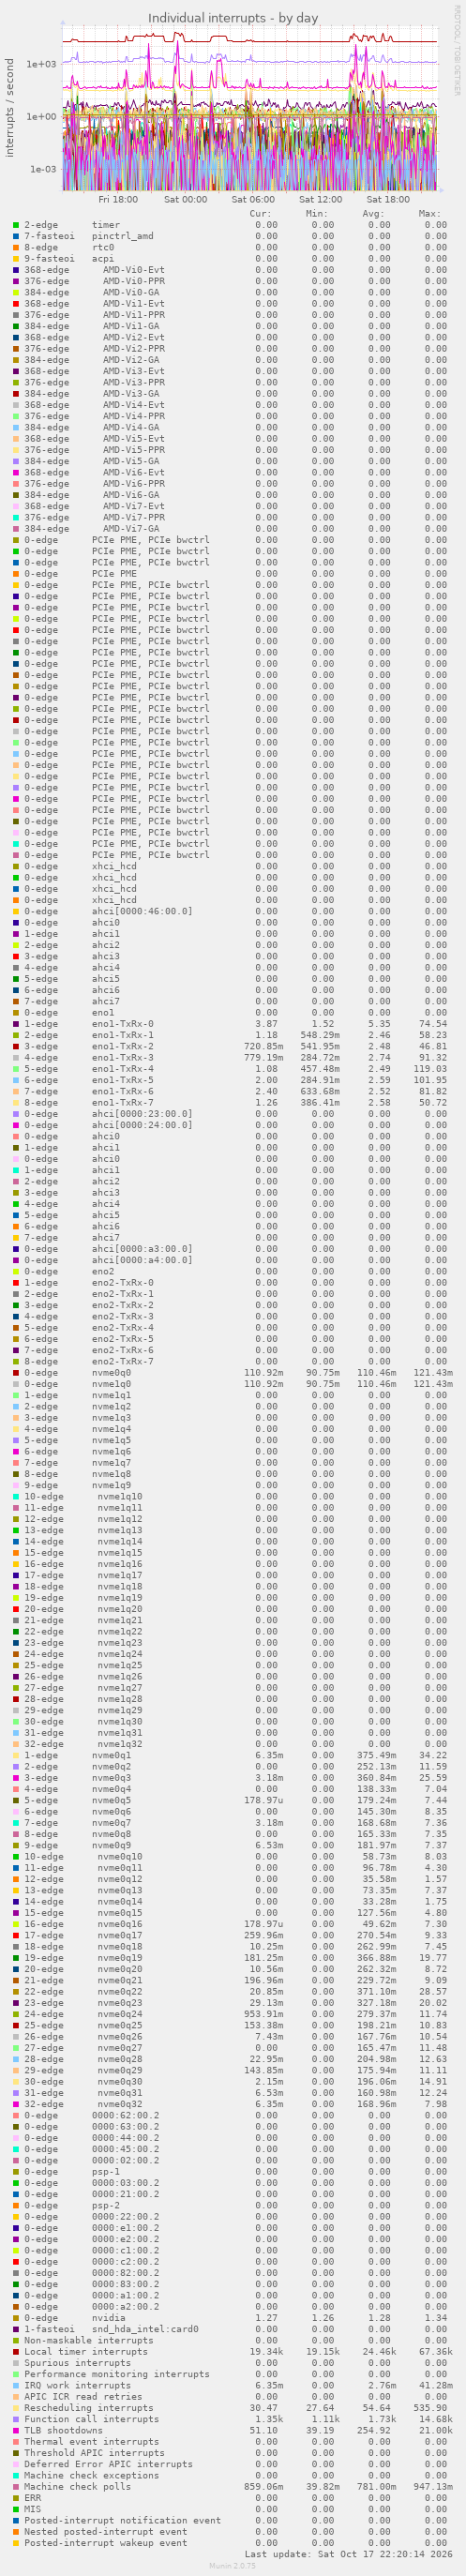Select the "Machine check polls" legend entry
Screen dimensions: 466x2576
(x=77, y=2486)
